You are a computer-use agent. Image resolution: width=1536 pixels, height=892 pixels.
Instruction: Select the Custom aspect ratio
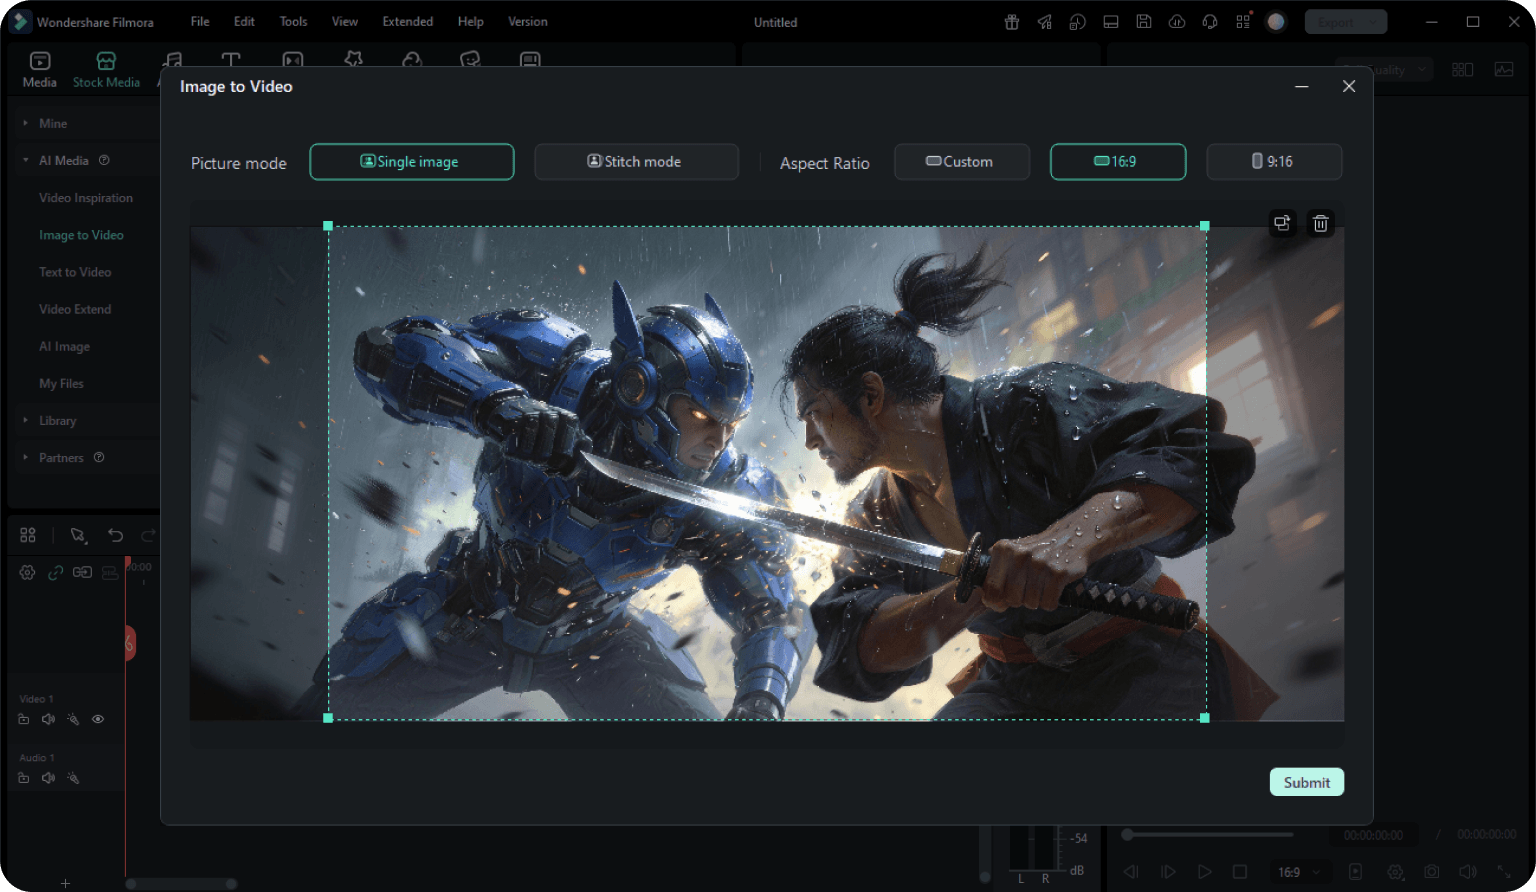tap(962, 162)
